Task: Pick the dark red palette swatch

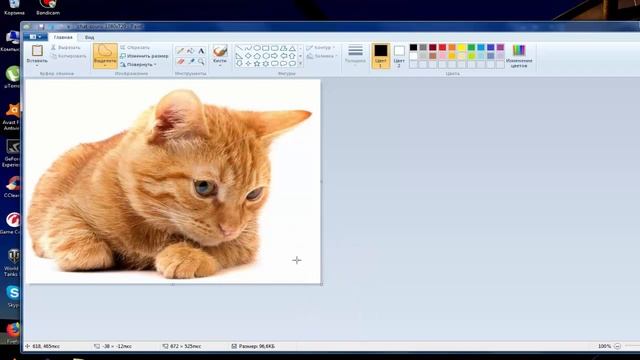Action: [x=433, y=47]
